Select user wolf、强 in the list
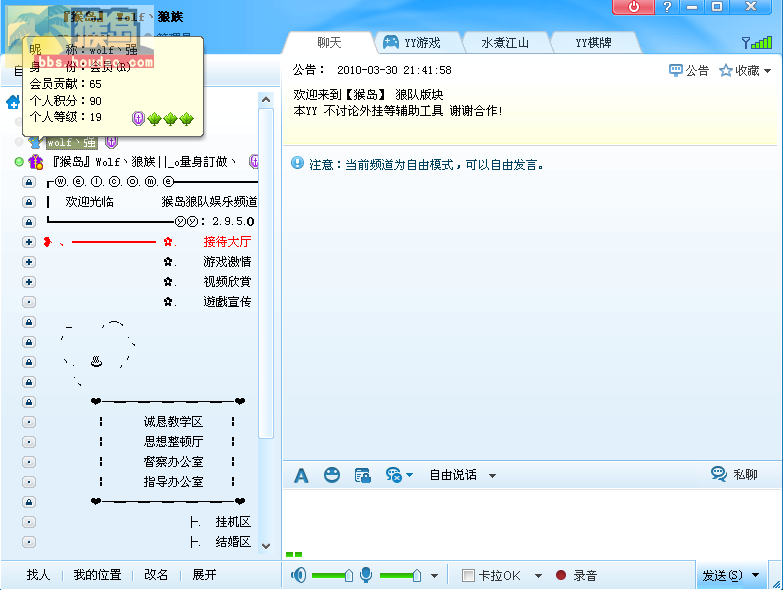 coord(71,142)
